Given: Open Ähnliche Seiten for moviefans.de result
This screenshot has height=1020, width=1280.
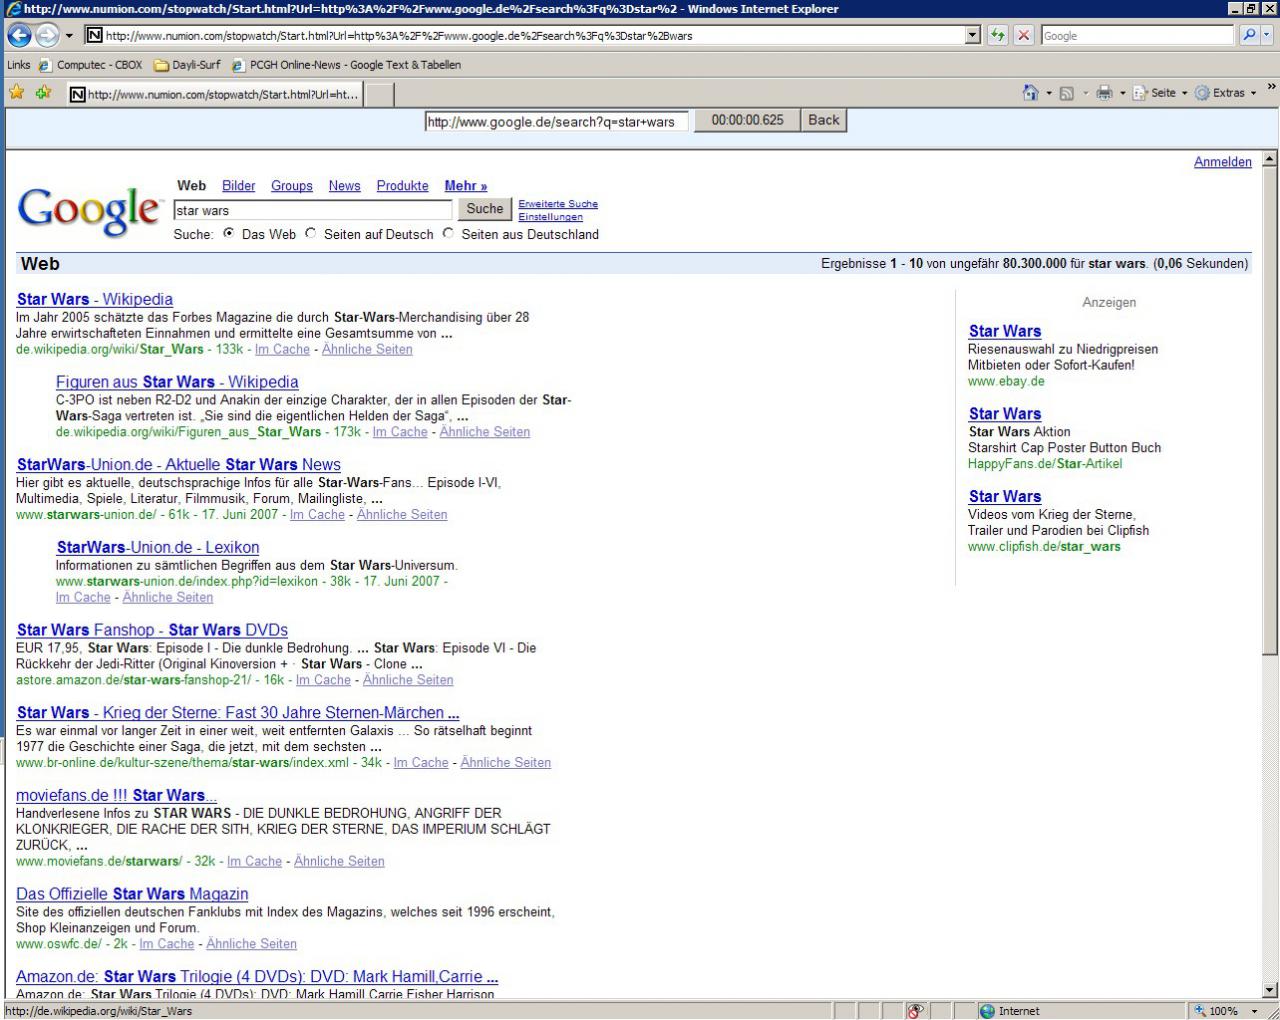Looking at the screenshot, I should pyautogui.click(x=339, y=861).
